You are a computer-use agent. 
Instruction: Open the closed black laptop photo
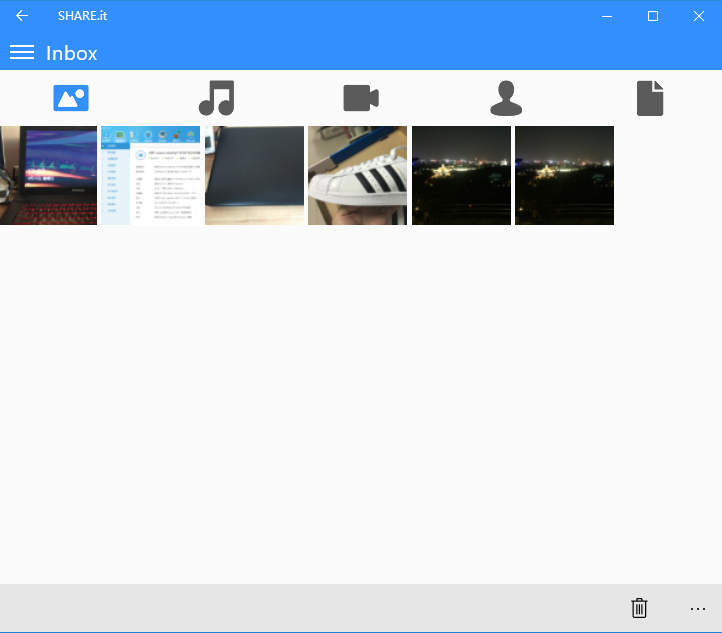coord(254,175)
